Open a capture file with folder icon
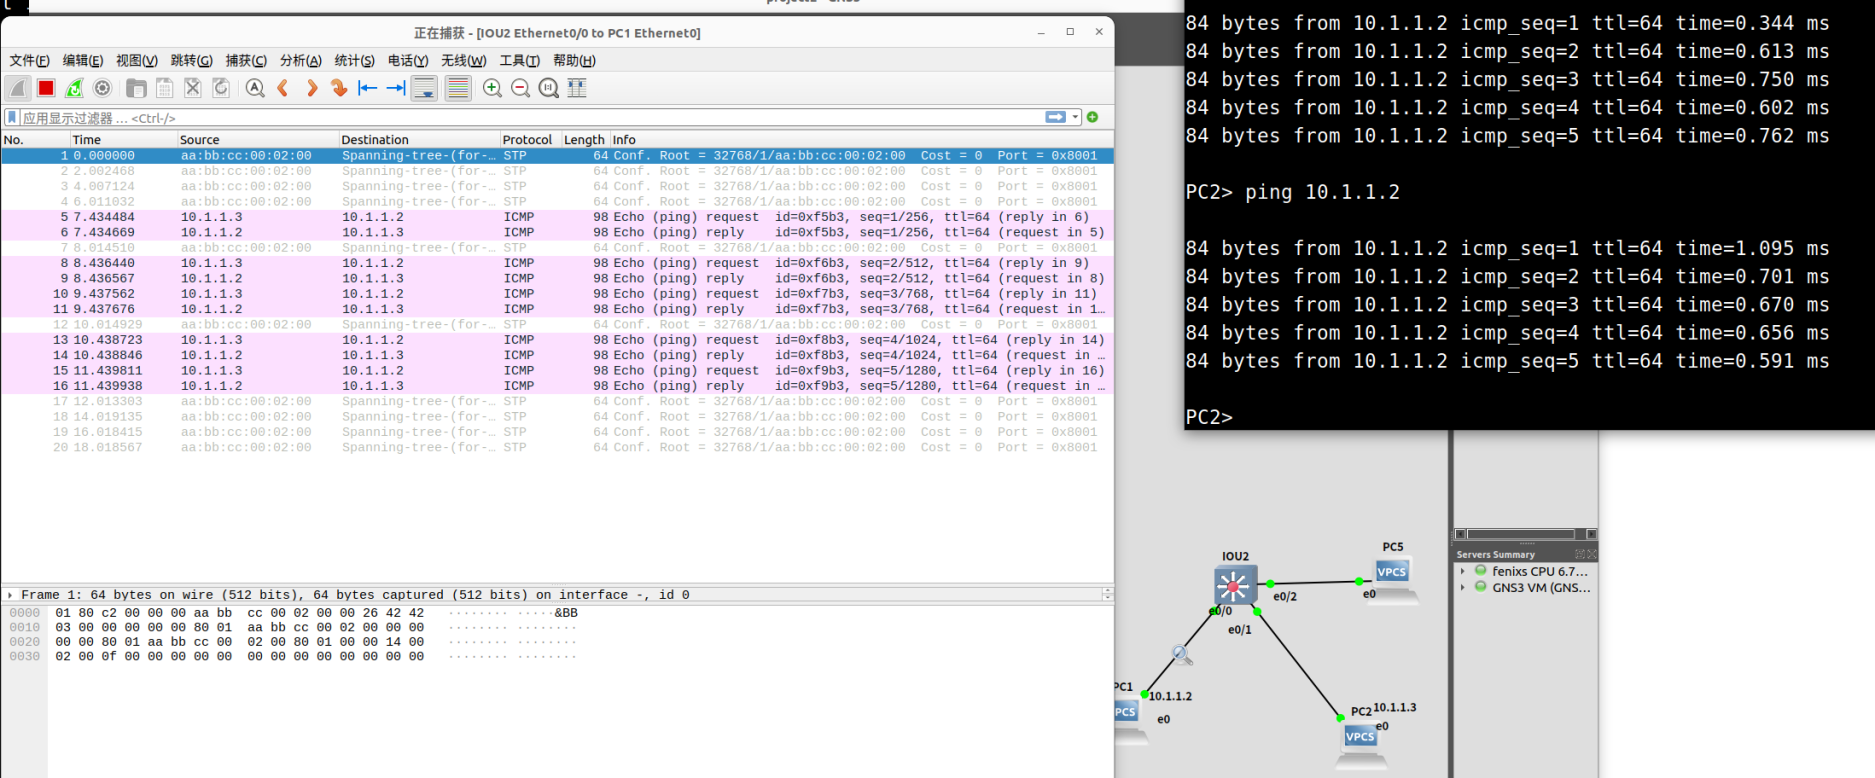The height and width of the screenshot is (778, 1875). tap(136, 88)
